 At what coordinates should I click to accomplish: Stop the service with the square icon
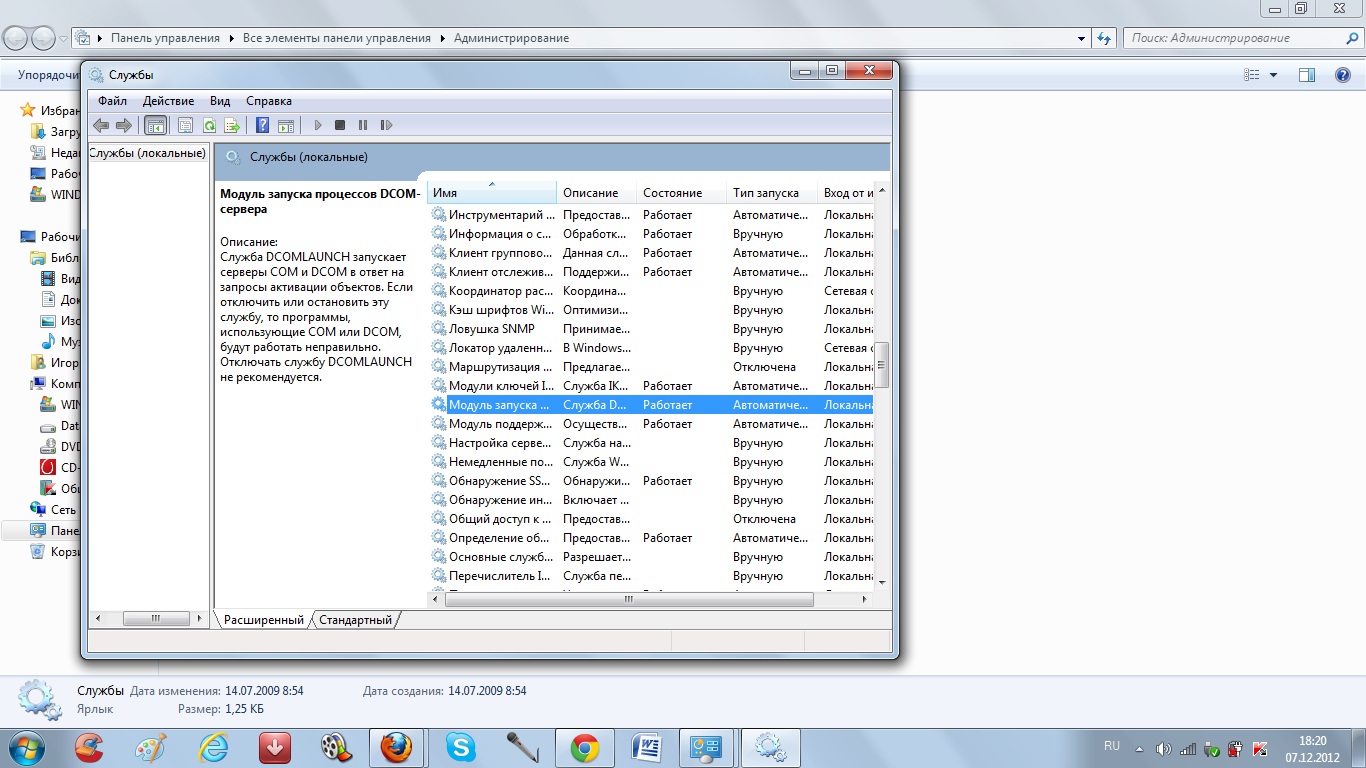coord(340,125)
